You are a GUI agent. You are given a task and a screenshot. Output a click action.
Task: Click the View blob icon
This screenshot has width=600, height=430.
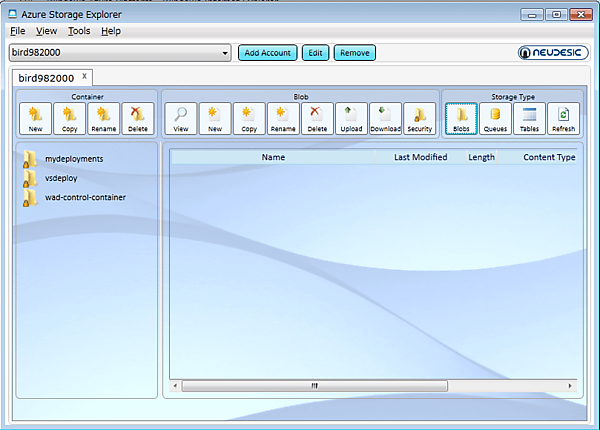click(181, 119)
